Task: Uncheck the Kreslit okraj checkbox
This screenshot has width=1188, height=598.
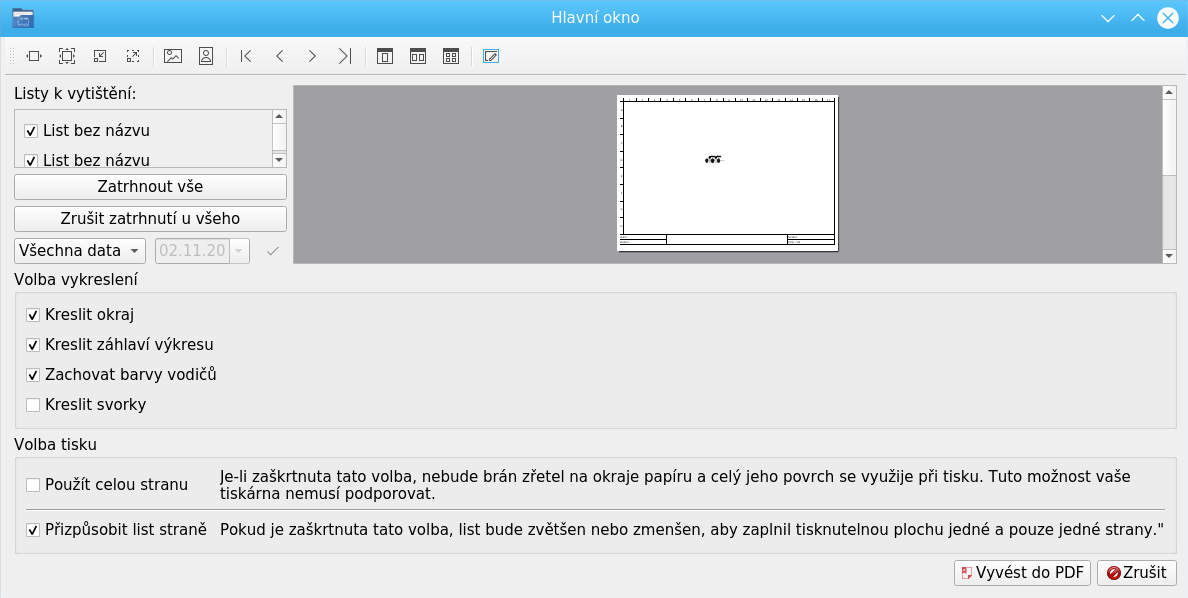Action: point(33,315)
